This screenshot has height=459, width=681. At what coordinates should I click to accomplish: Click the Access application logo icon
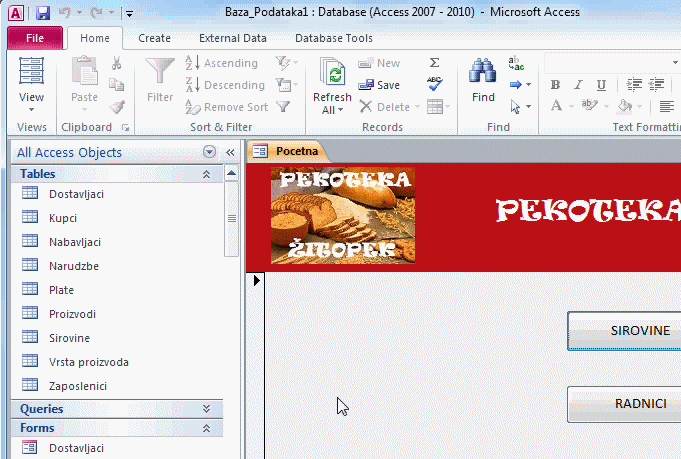(x=16, y=13)
